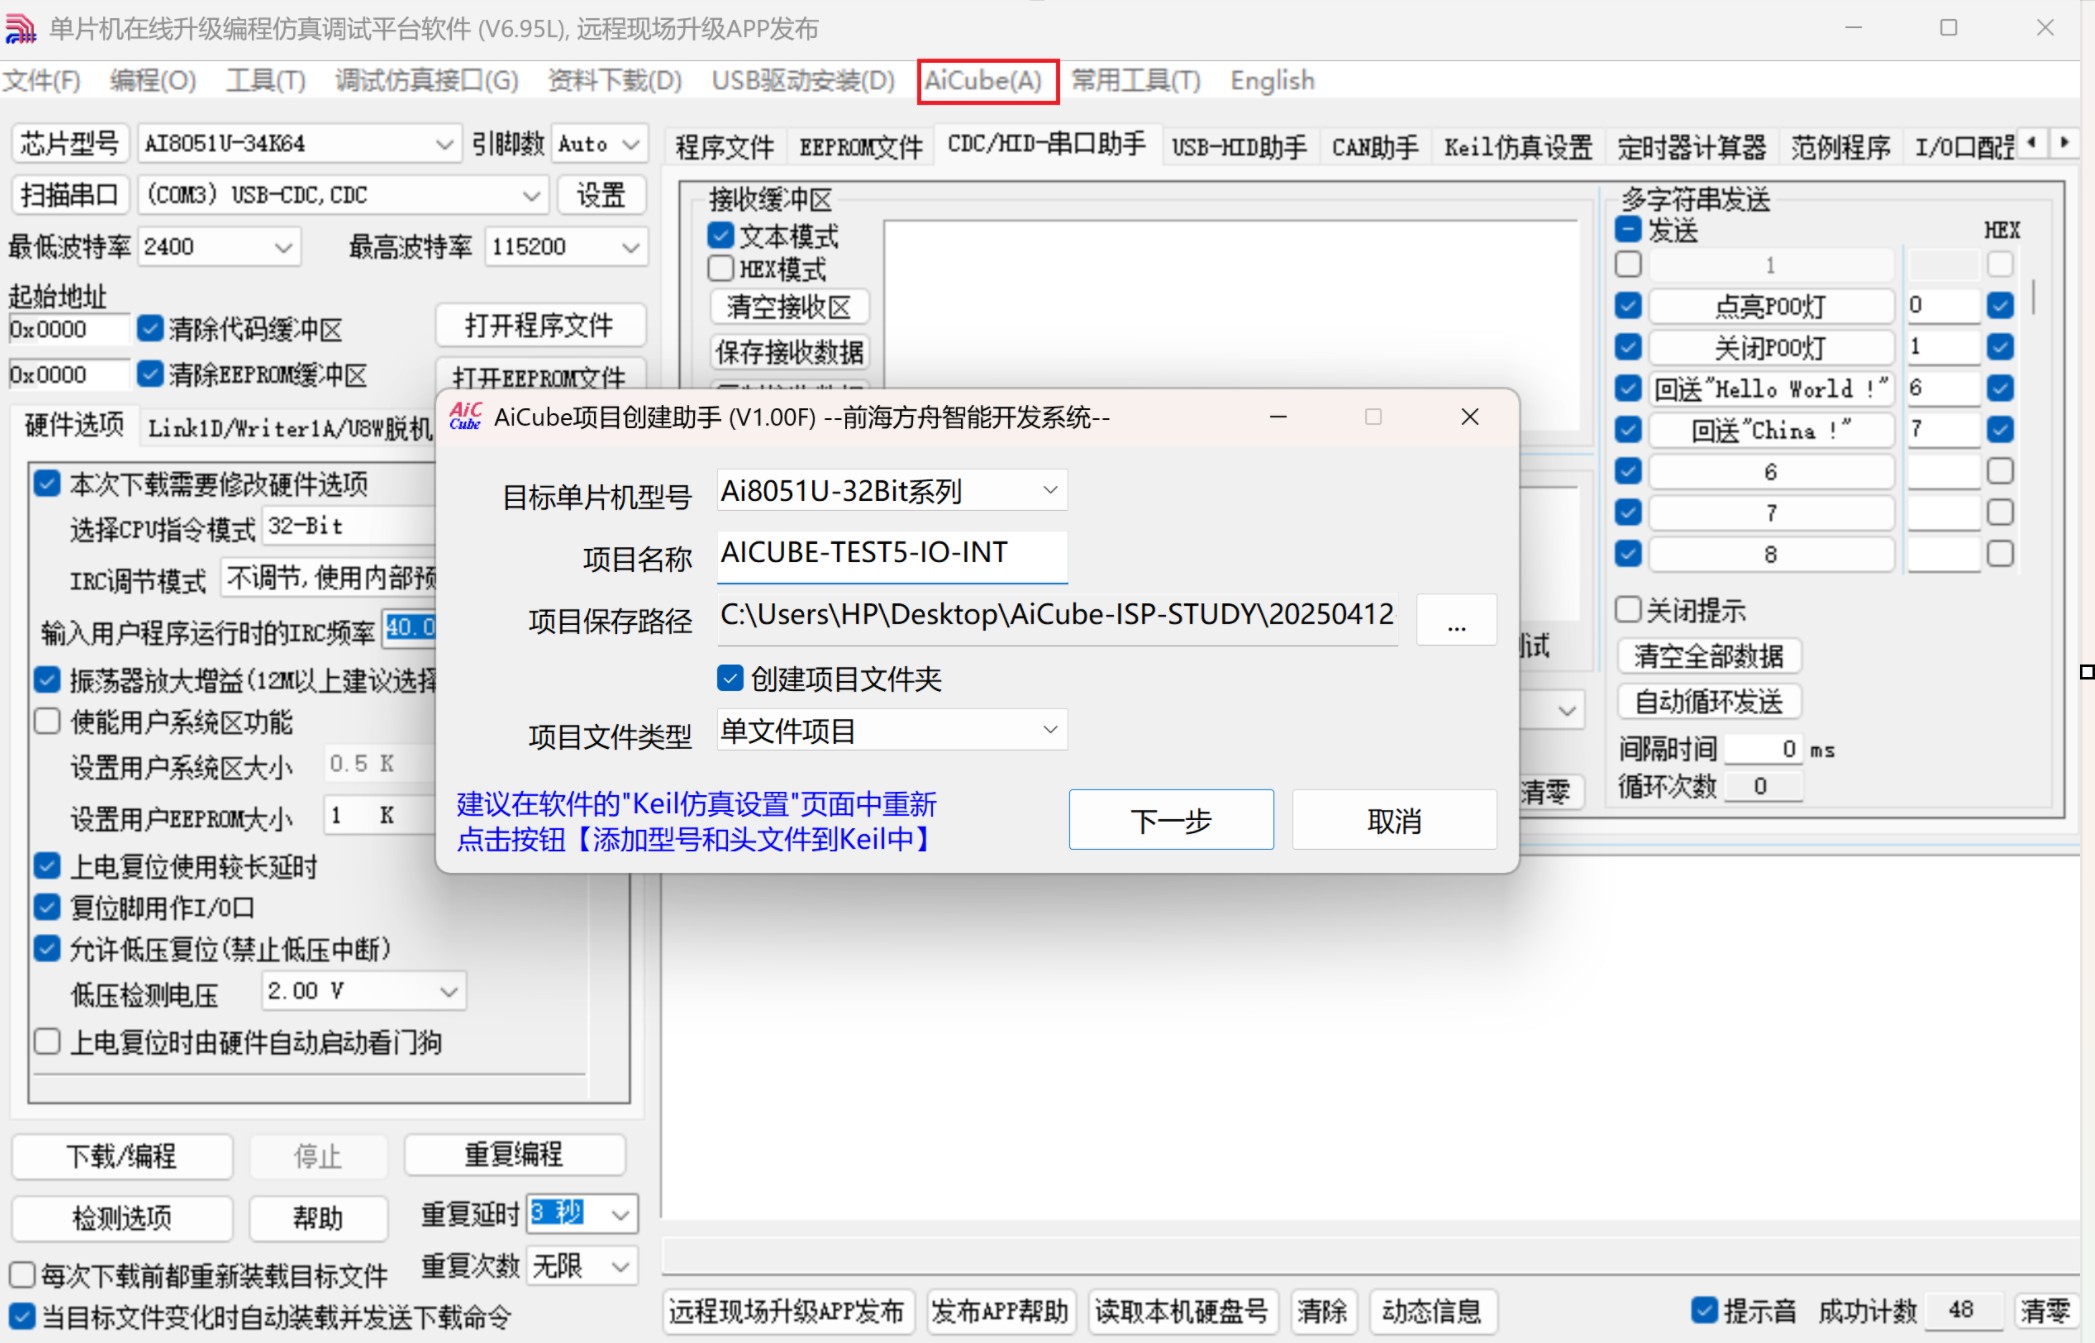Toggle HEX checkbox for 点亮P00灯 row
Screen dimensions: 2095x1343
pyautogui.click(x=2000, y=305)
